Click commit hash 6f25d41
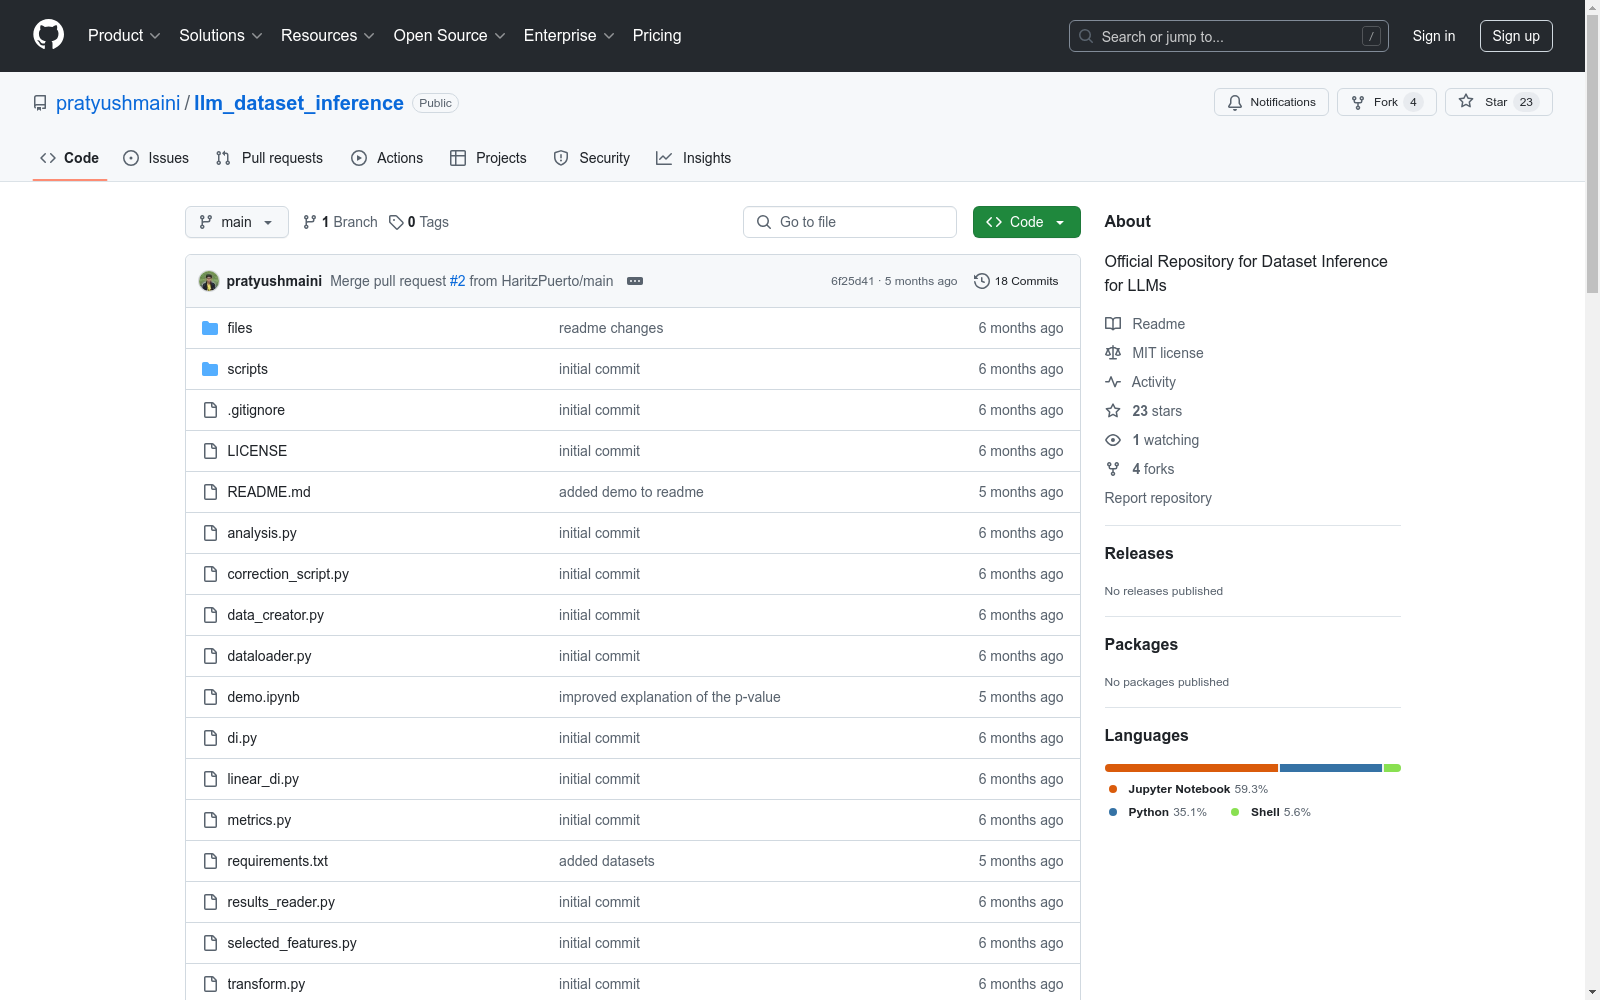Screen dimensions: 1600x1000 (852, 281)
